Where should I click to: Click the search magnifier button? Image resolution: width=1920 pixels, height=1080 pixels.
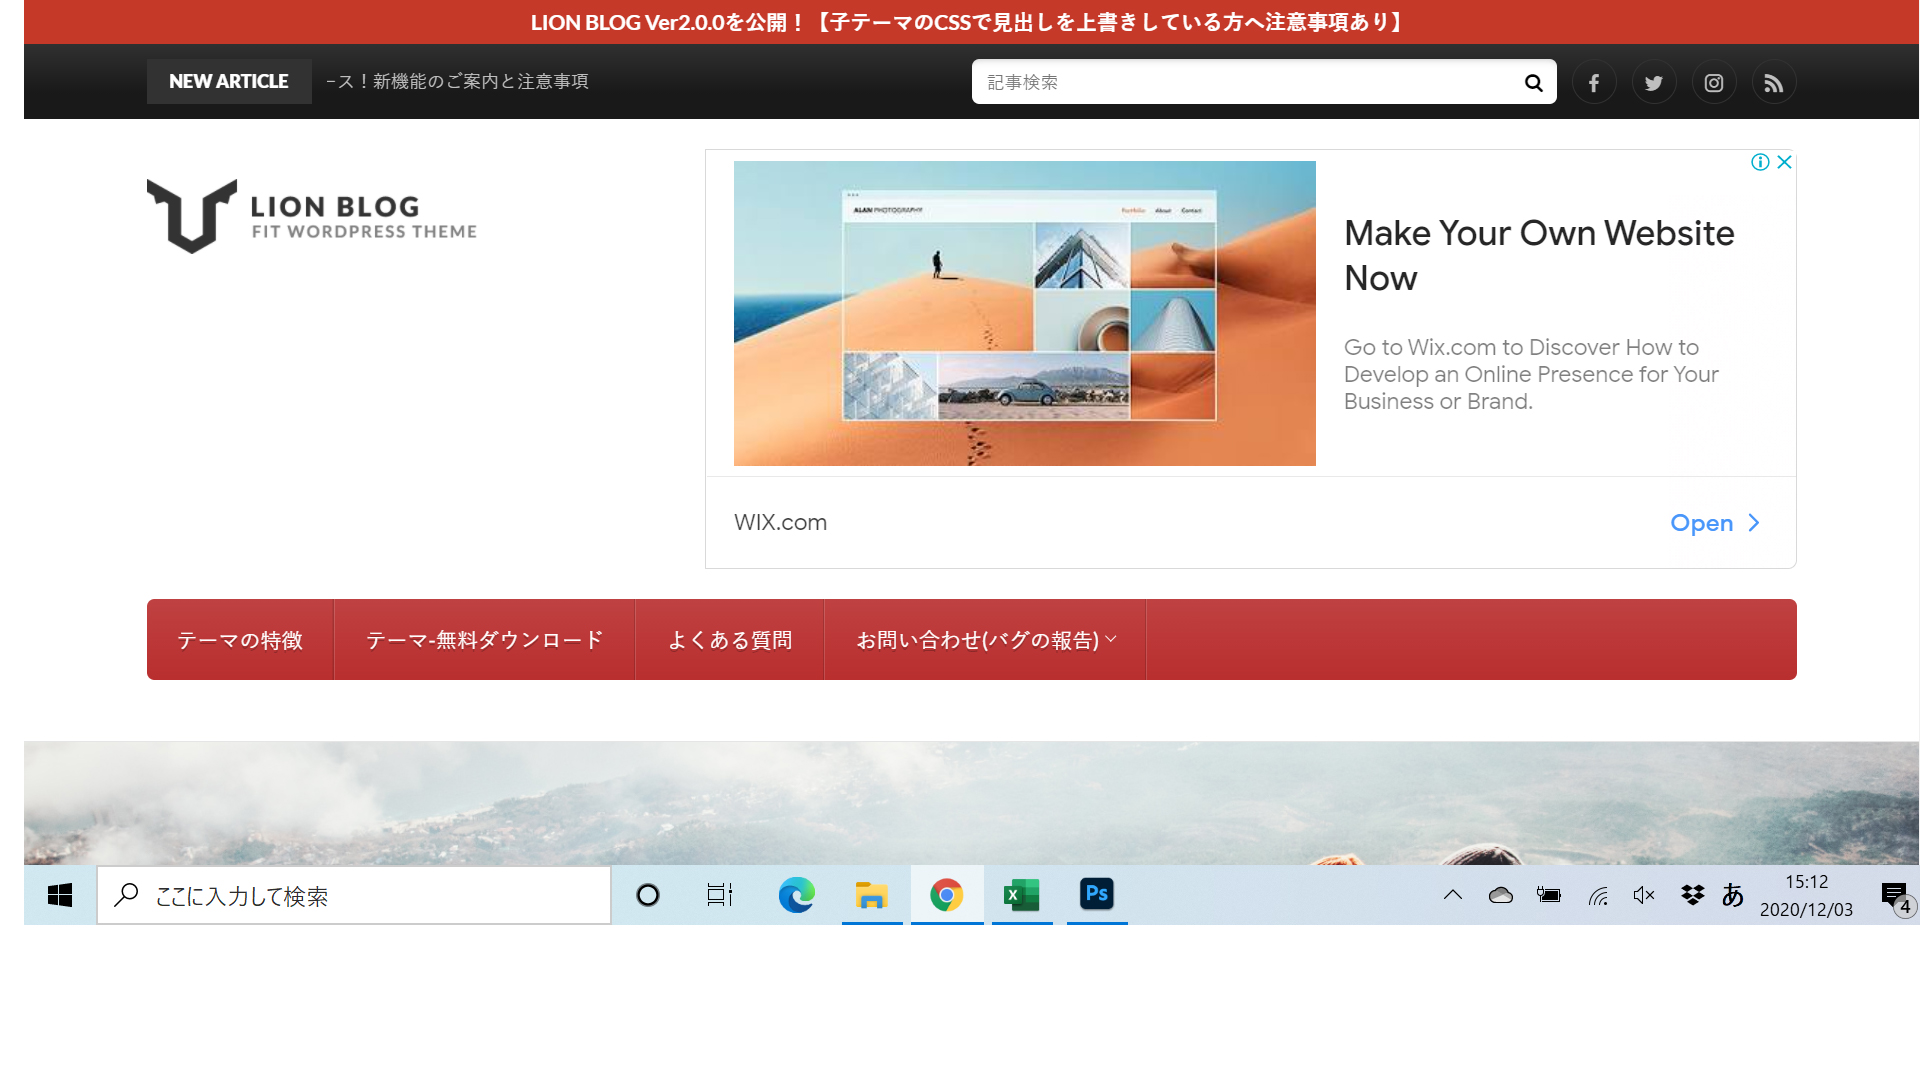pos(1533,83)
